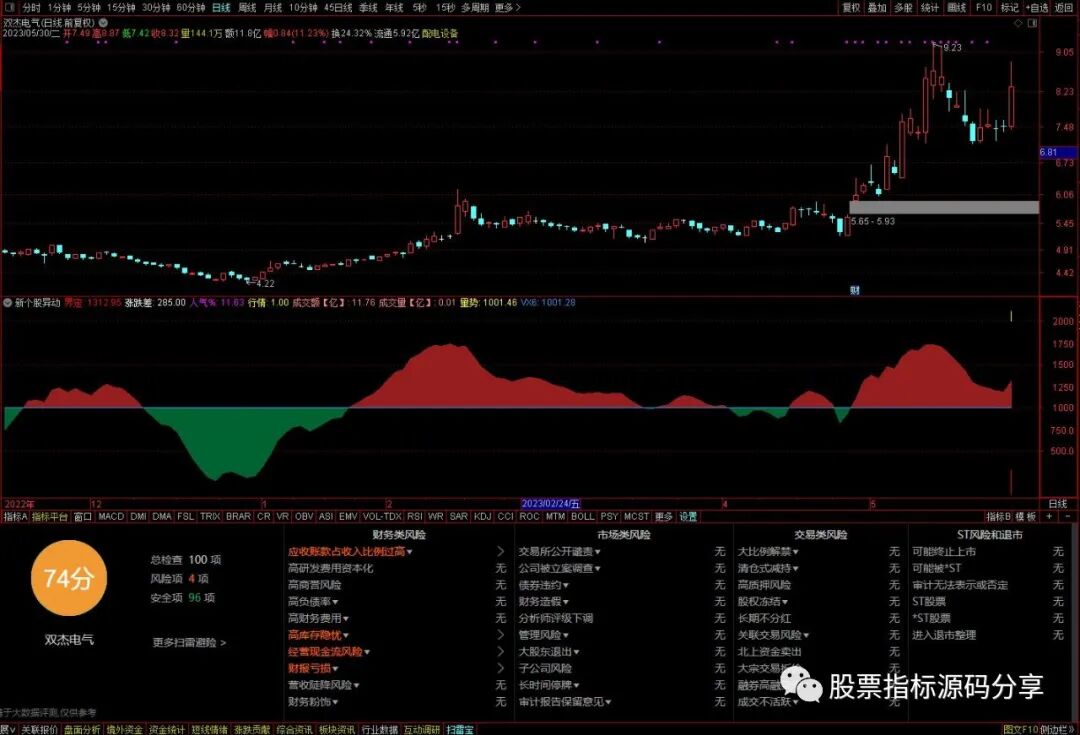Screen dimensions: 1080x735
Task: Open arrow beside 财报亏损 row
Action: (501, 668)
